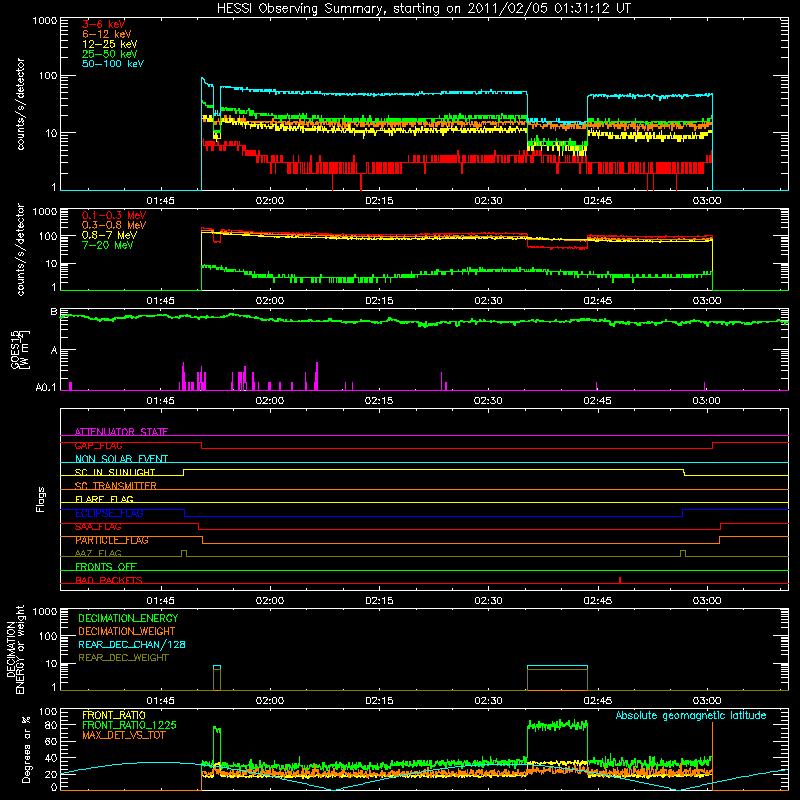The image size is (800, 800).
Task: Click the Degrees or % axis label
Action: point(26,749)
